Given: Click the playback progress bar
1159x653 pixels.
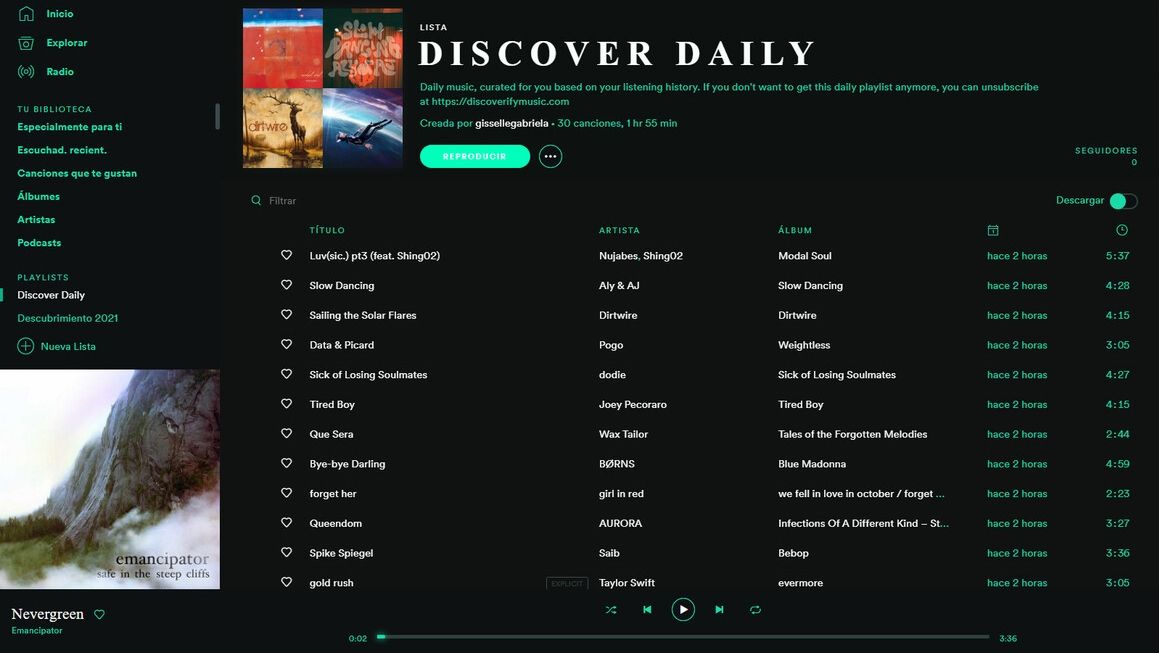Looking at the screenshot, I should (x=683, y=637).
